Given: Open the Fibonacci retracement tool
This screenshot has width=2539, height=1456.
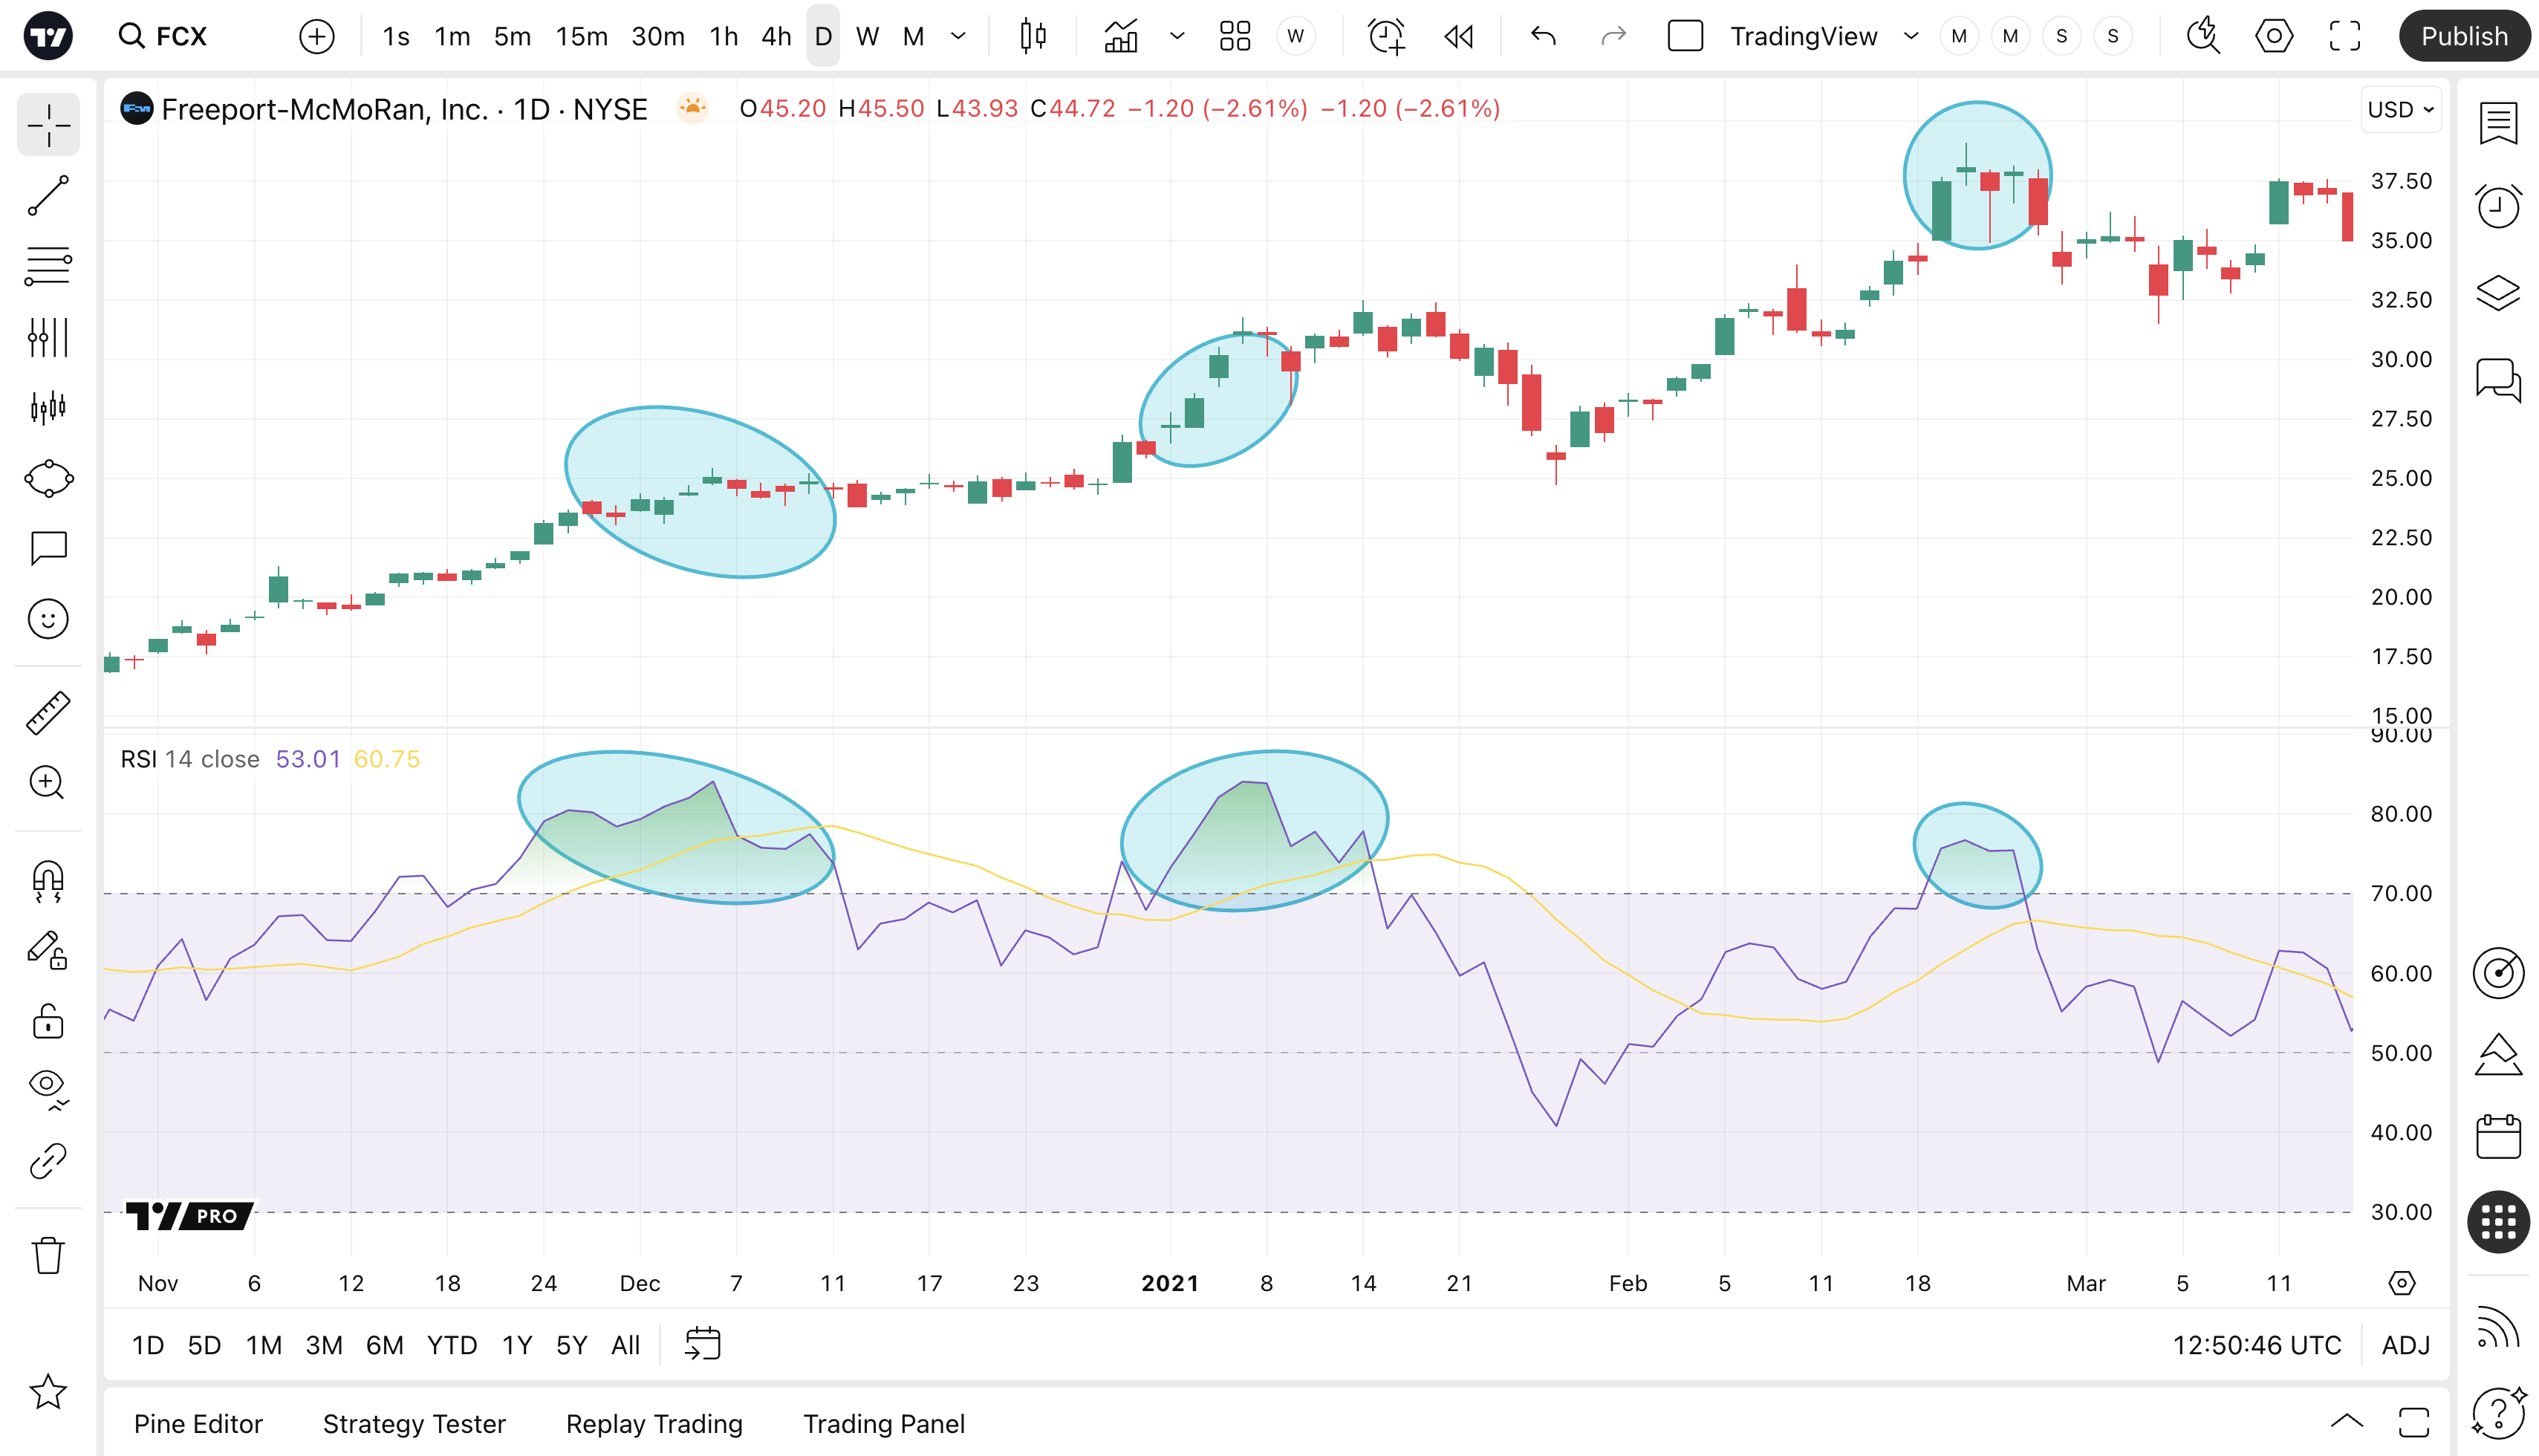Looking at the screenshot, I should pos(48,267).
